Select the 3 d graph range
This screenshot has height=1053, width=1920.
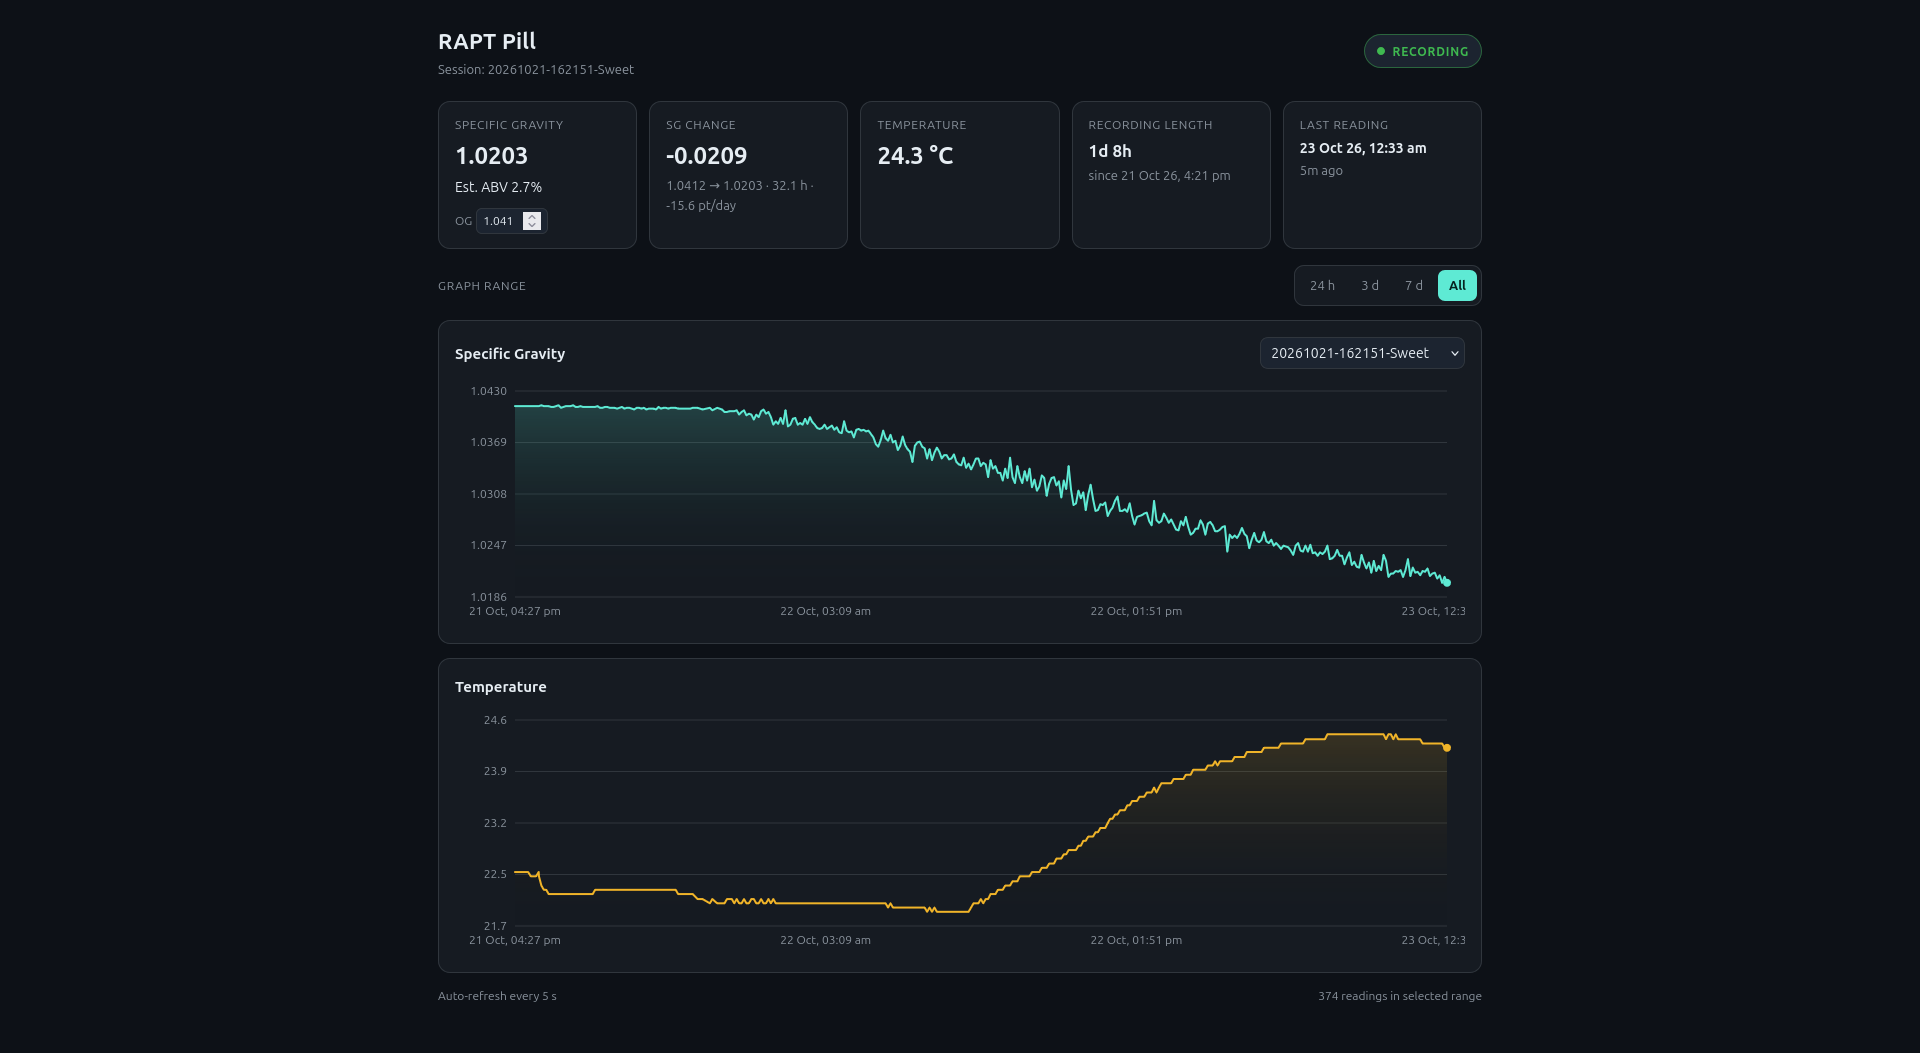[x=1370, y=286]
